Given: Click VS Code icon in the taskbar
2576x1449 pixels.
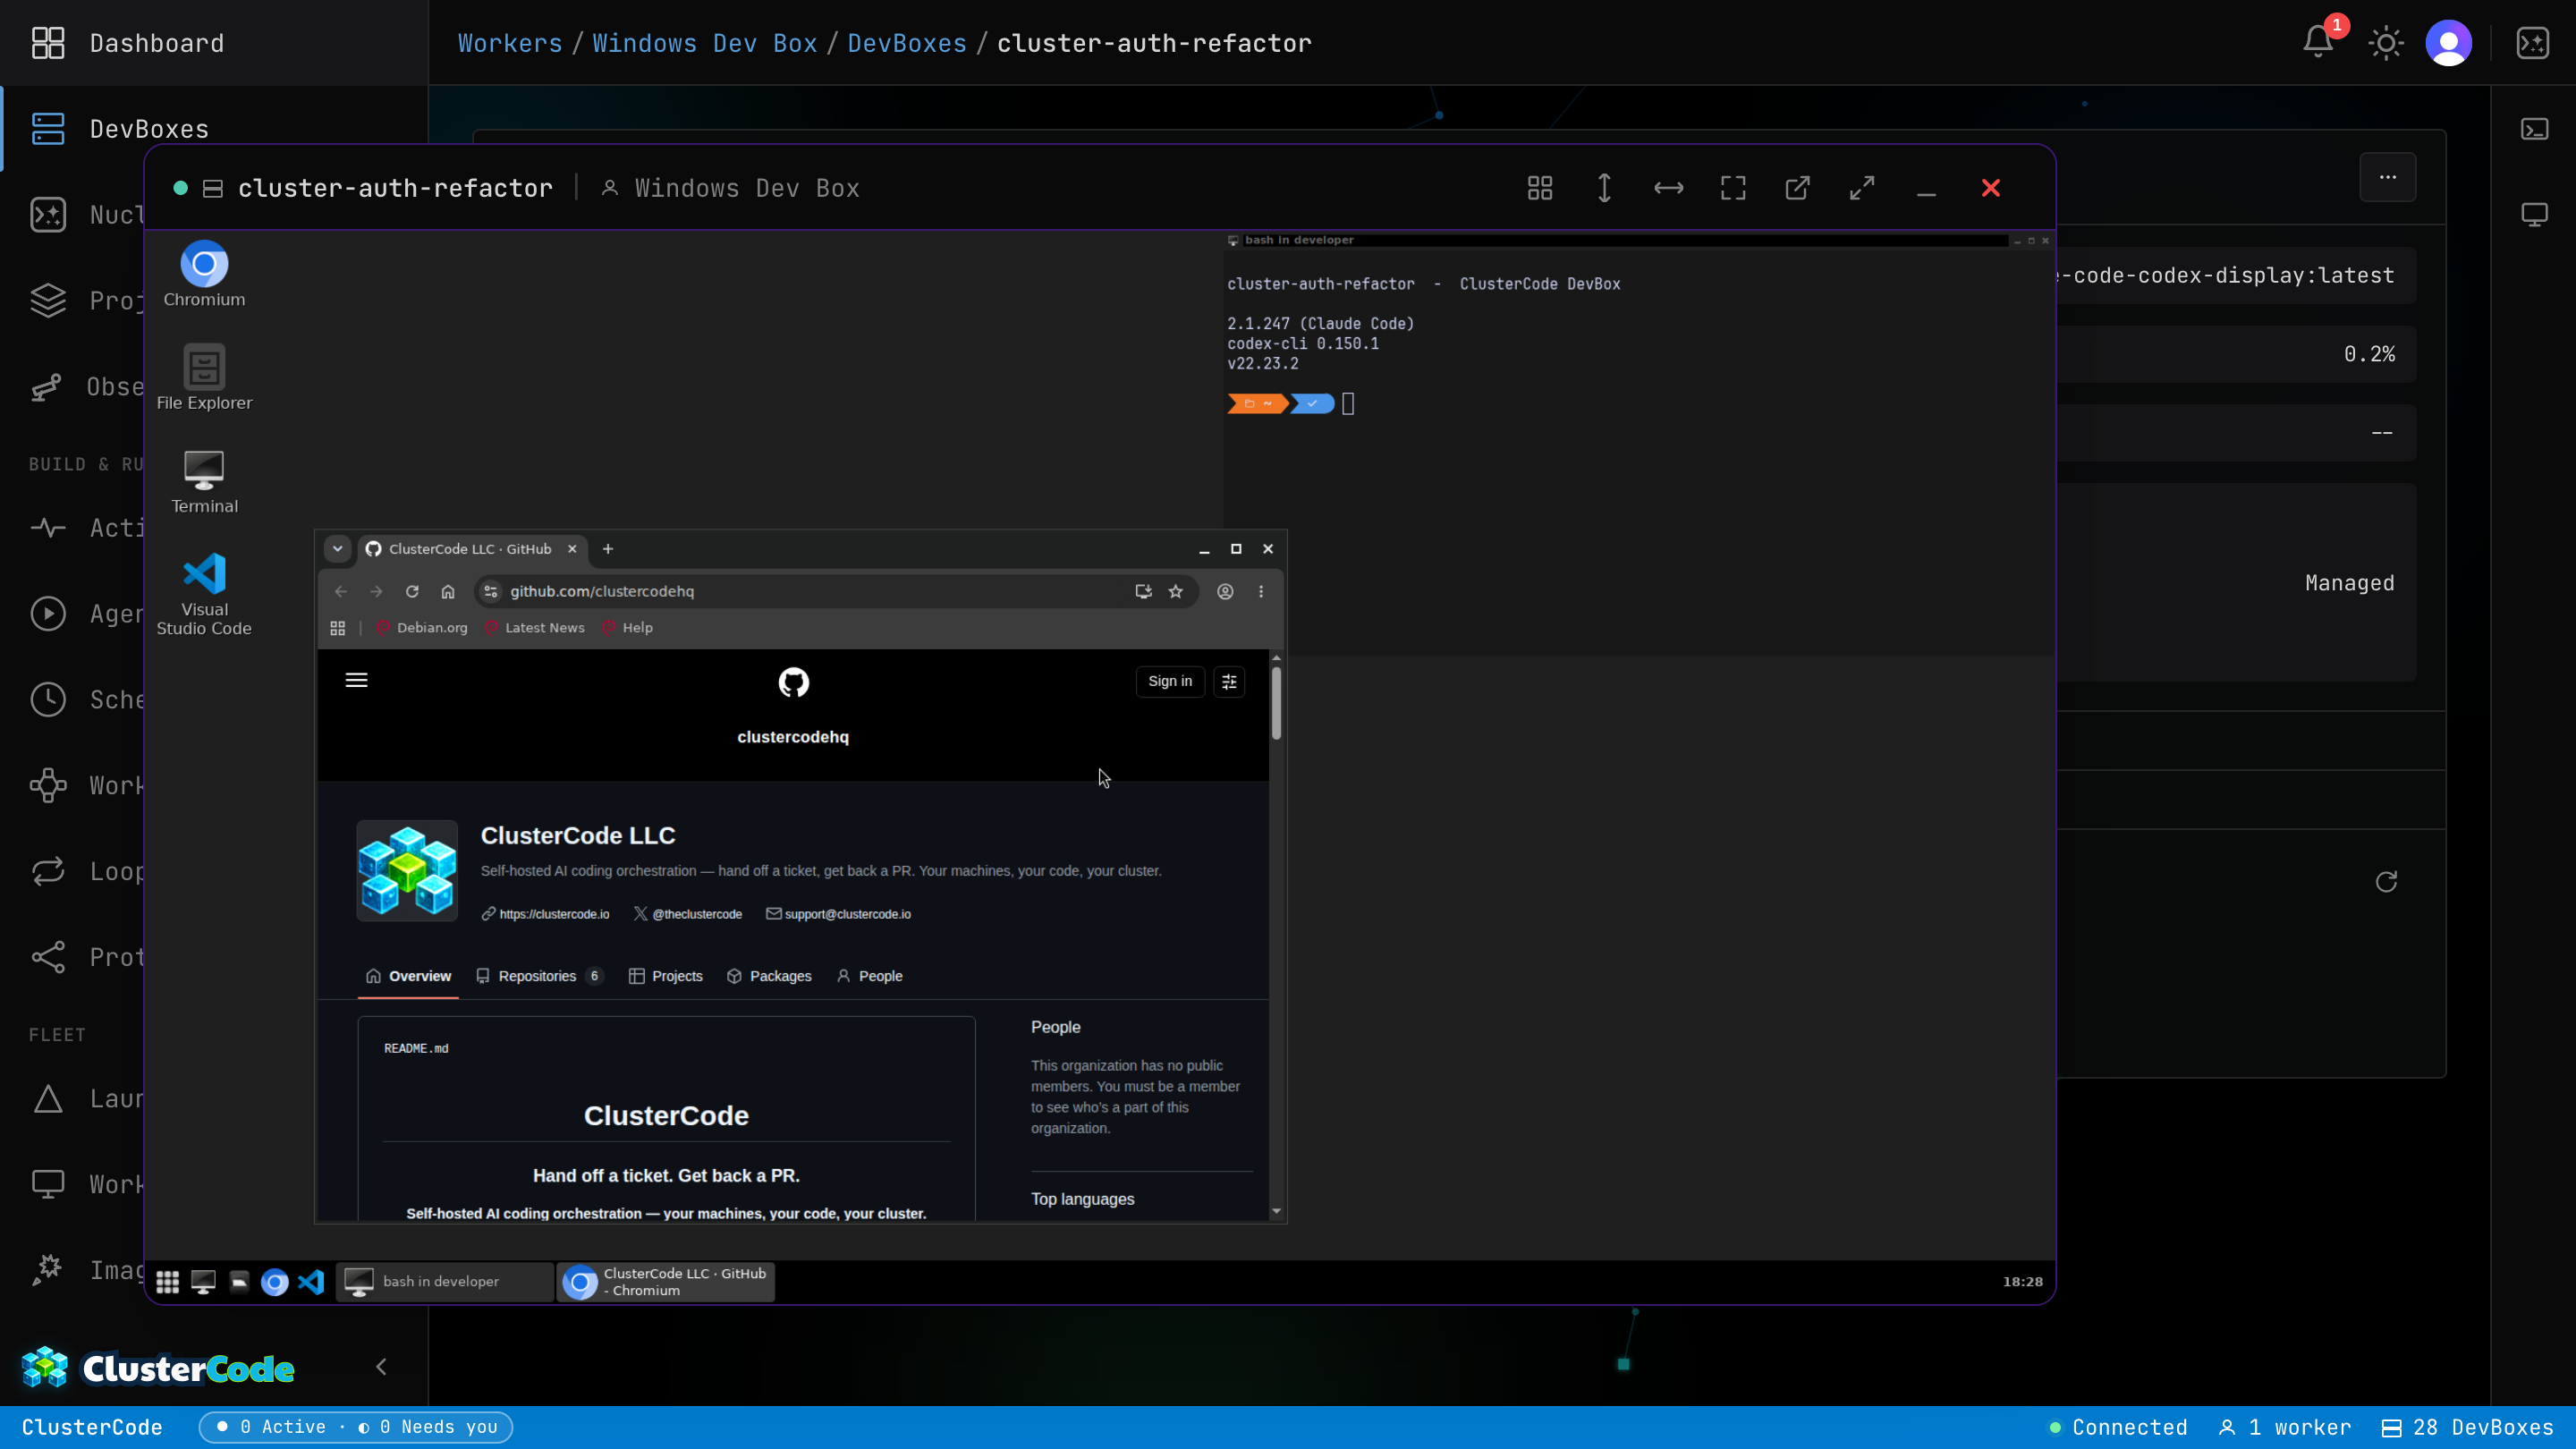Looking at the screenshot, I should click(311, 1282).
